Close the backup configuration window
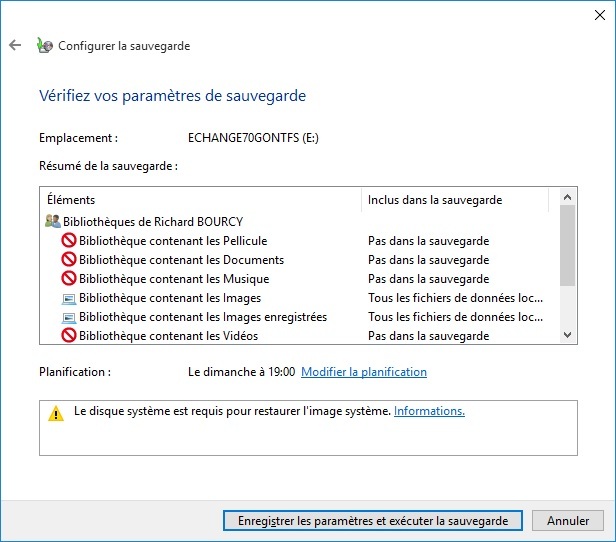 (600, 15)
